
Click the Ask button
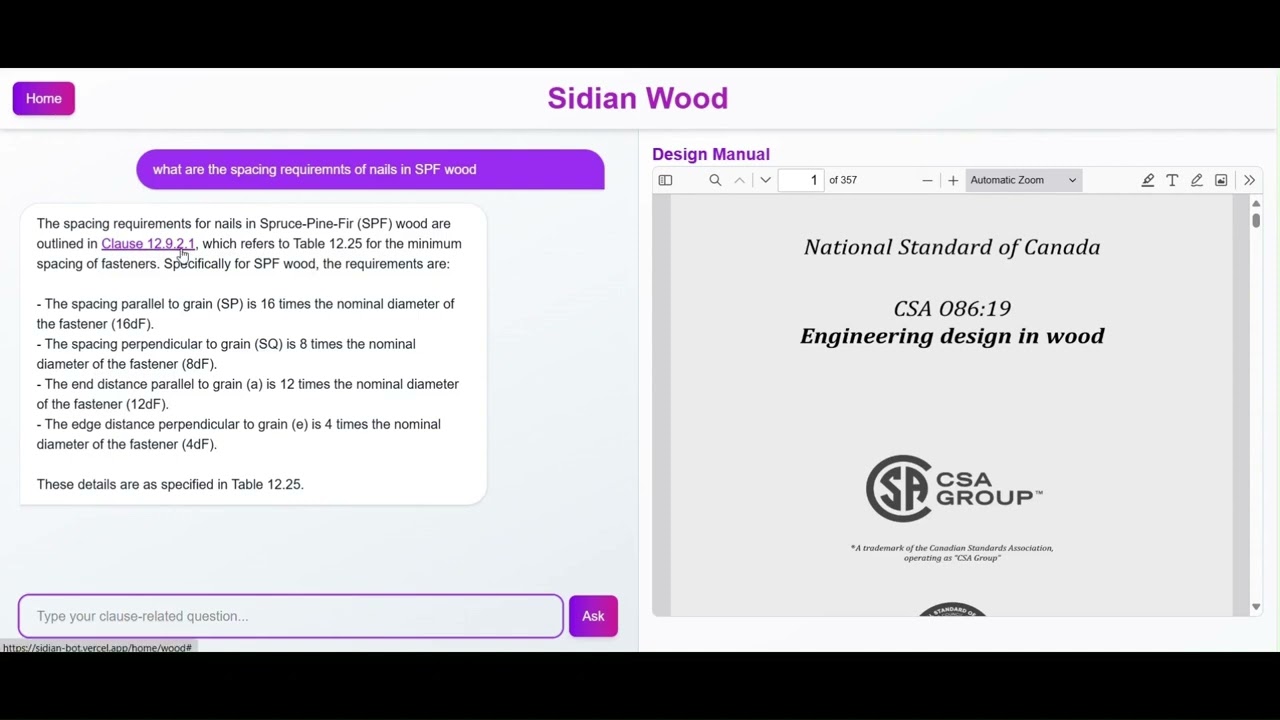tap(593, 616)
